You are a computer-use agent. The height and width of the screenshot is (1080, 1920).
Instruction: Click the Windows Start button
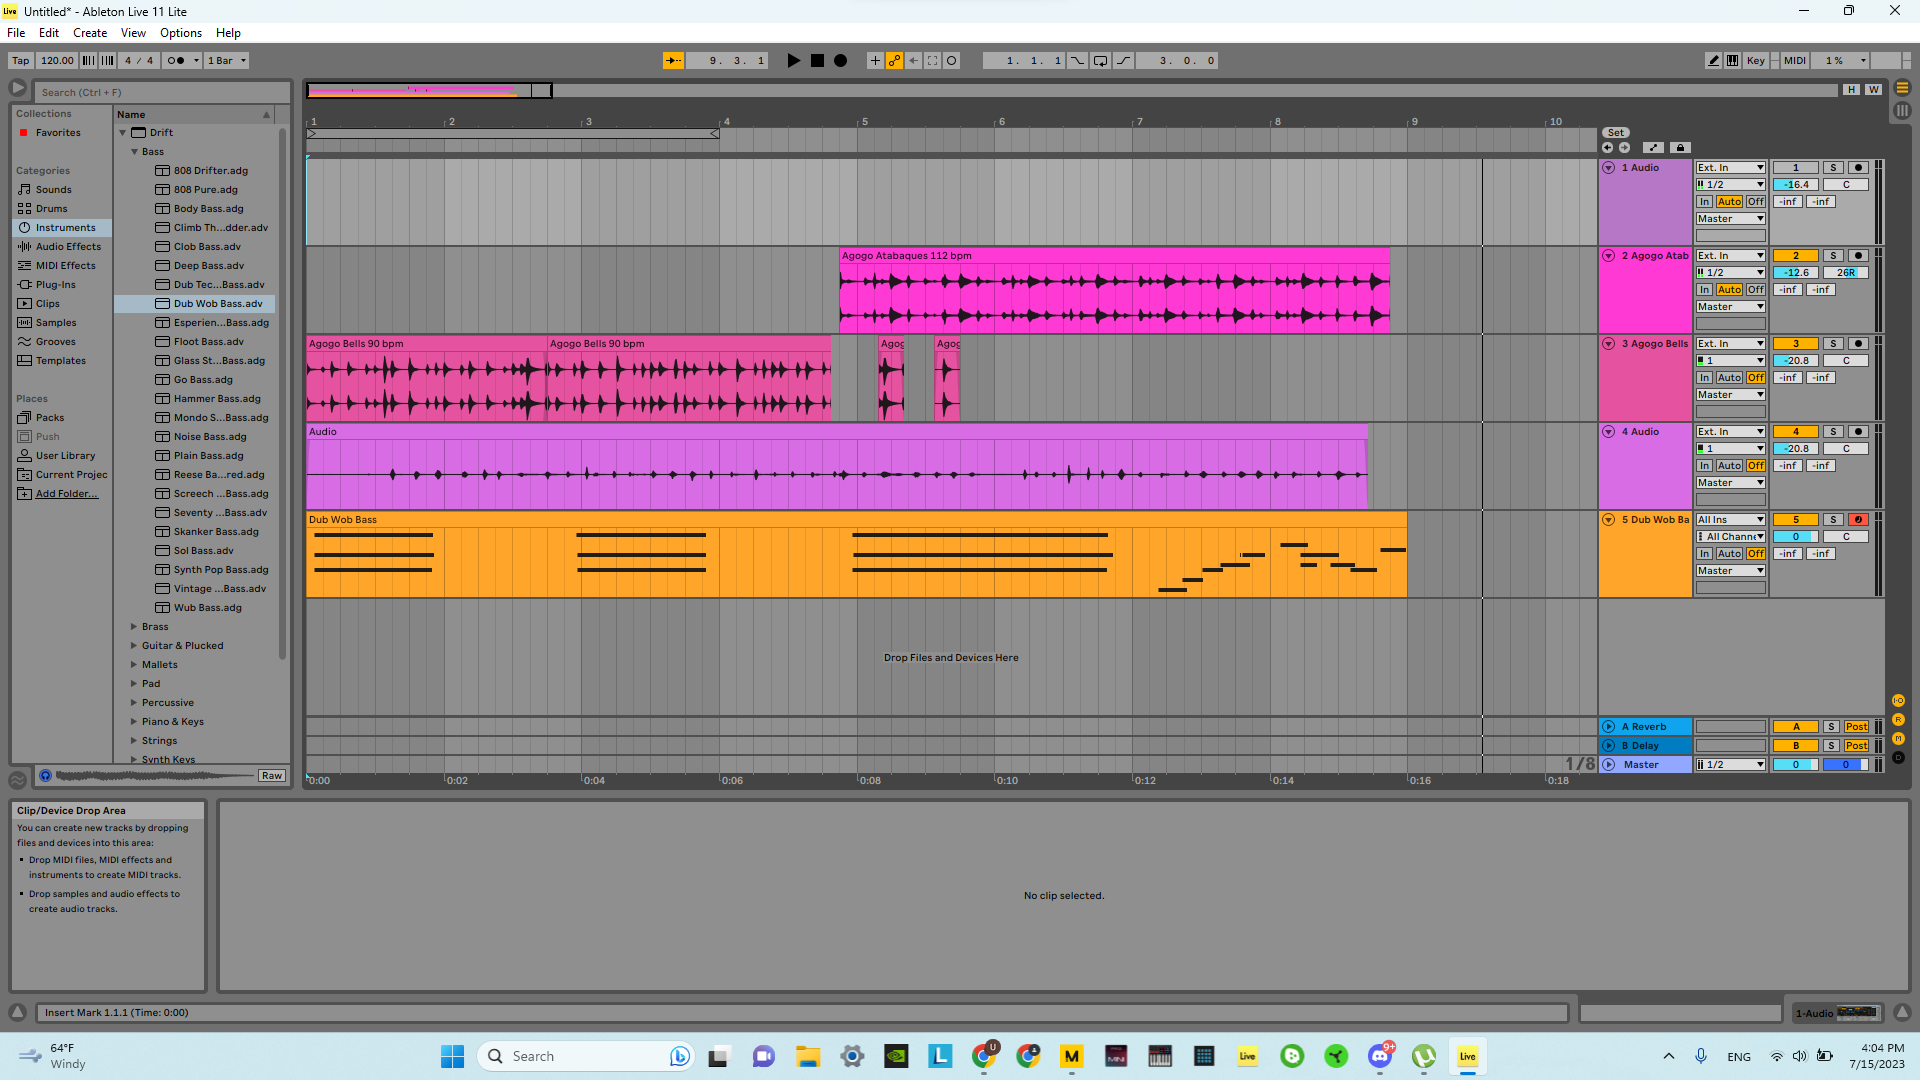[x=452, y=1056]
